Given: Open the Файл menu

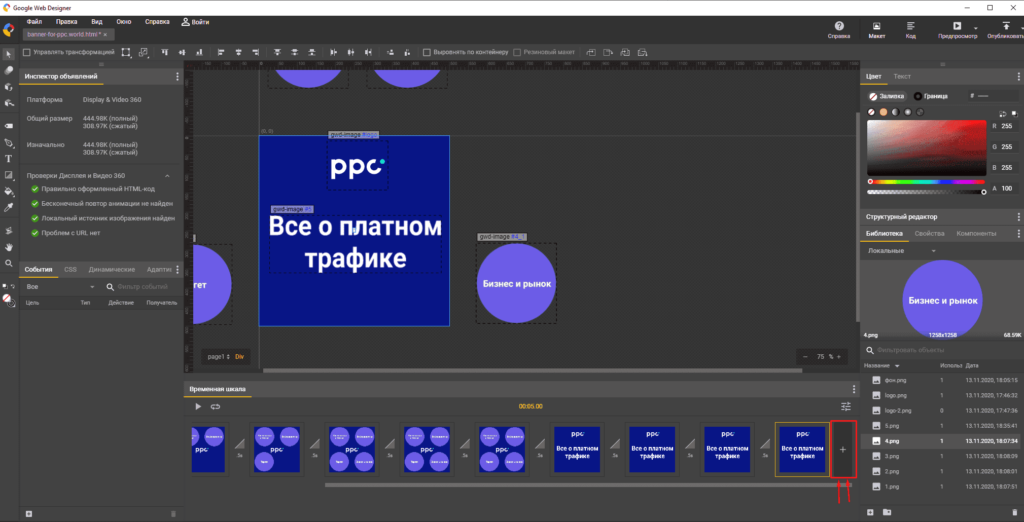Looking at the screenshot, I should pos(35,20).
